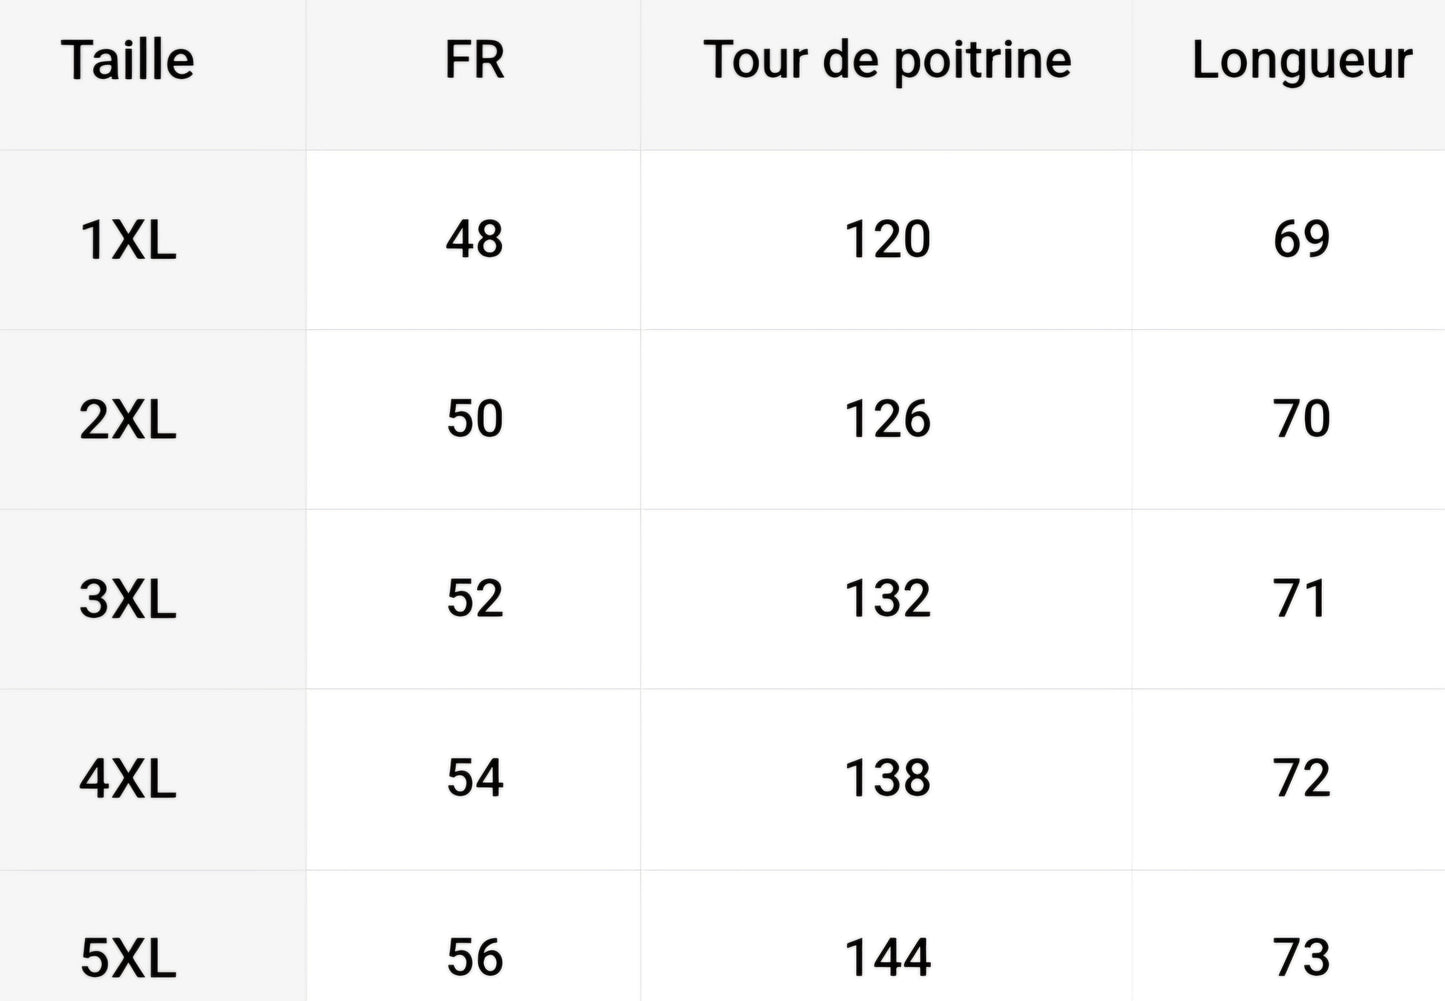Click the FR value 48 cell

point(474,240)
